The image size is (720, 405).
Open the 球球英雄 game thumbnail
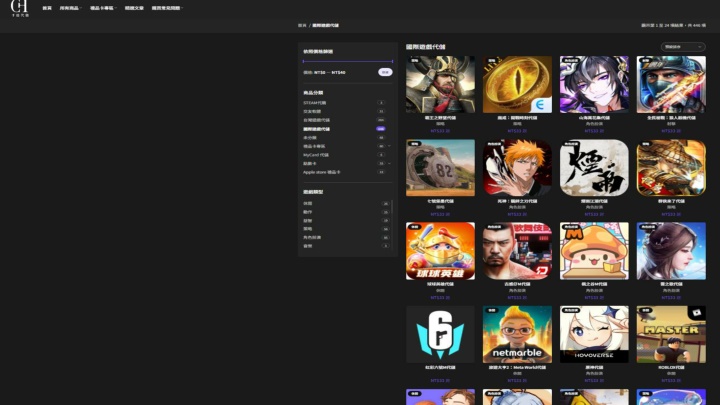[440, 251]
